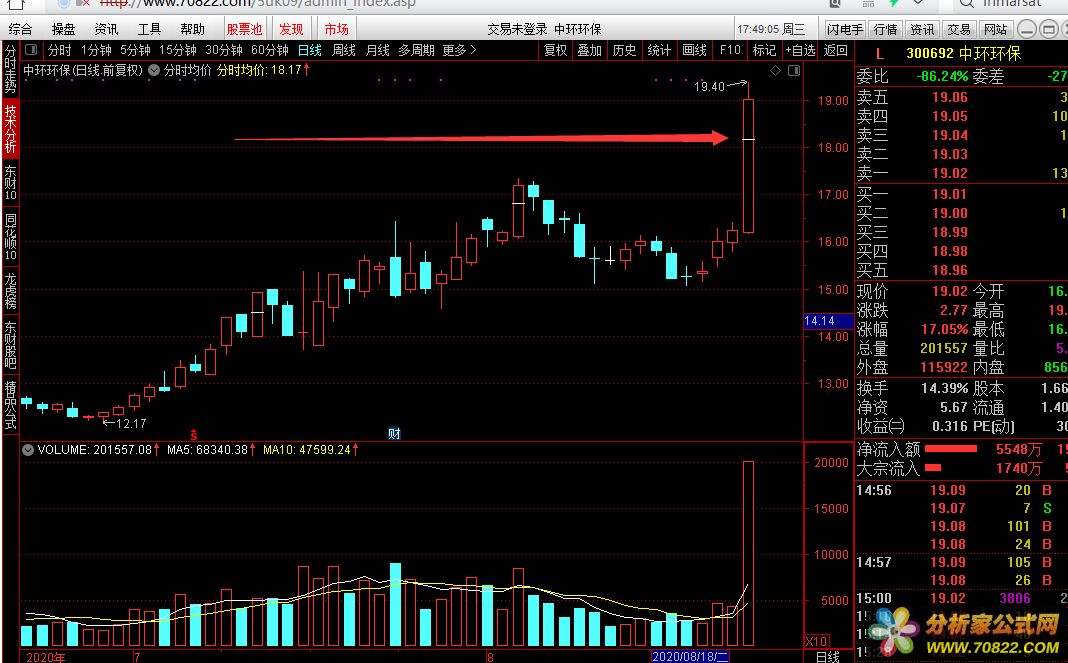Expand the VOLUME indicator dropdown arrow
Viewport: 1068px width, 663px height.
point(27,450)
